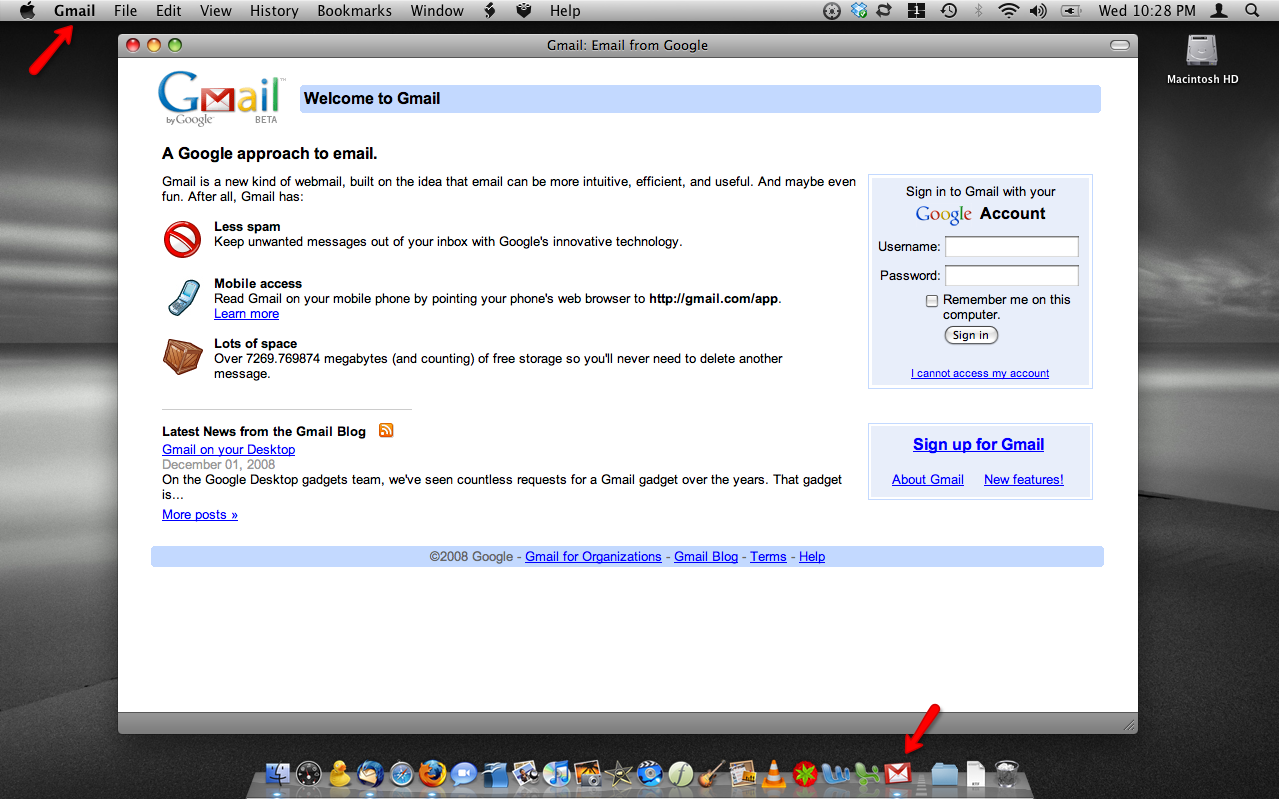Click the Bluetooth menu bar icon

[x=978, y=10]
